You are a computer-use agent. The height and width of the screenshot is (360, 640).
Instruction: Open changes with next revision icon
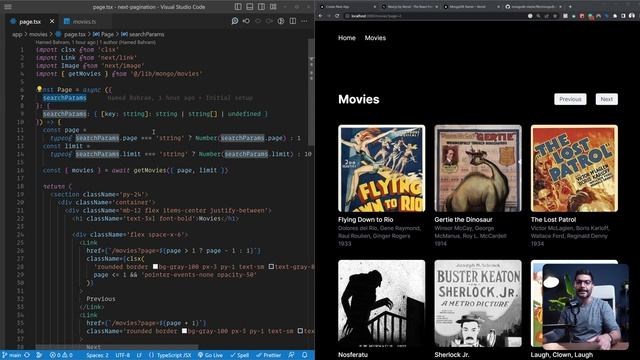pos(269,21)
